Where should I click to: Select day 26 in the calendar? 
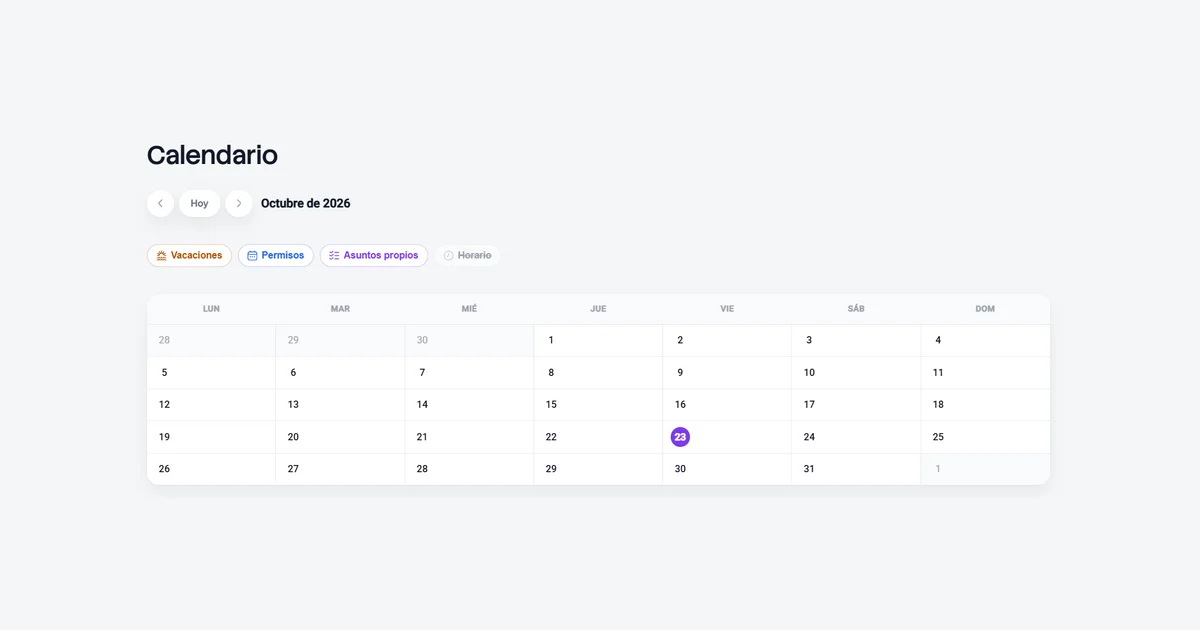point(211,469)
